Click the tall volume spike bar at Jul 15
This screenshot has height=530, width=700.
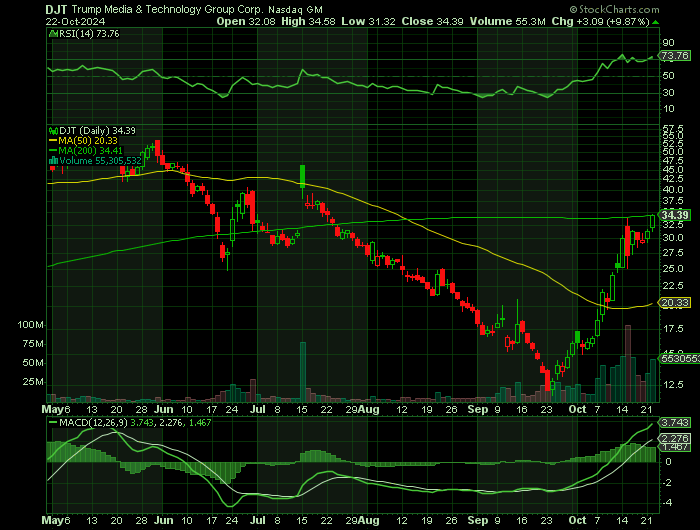click(x=303, y=372)
